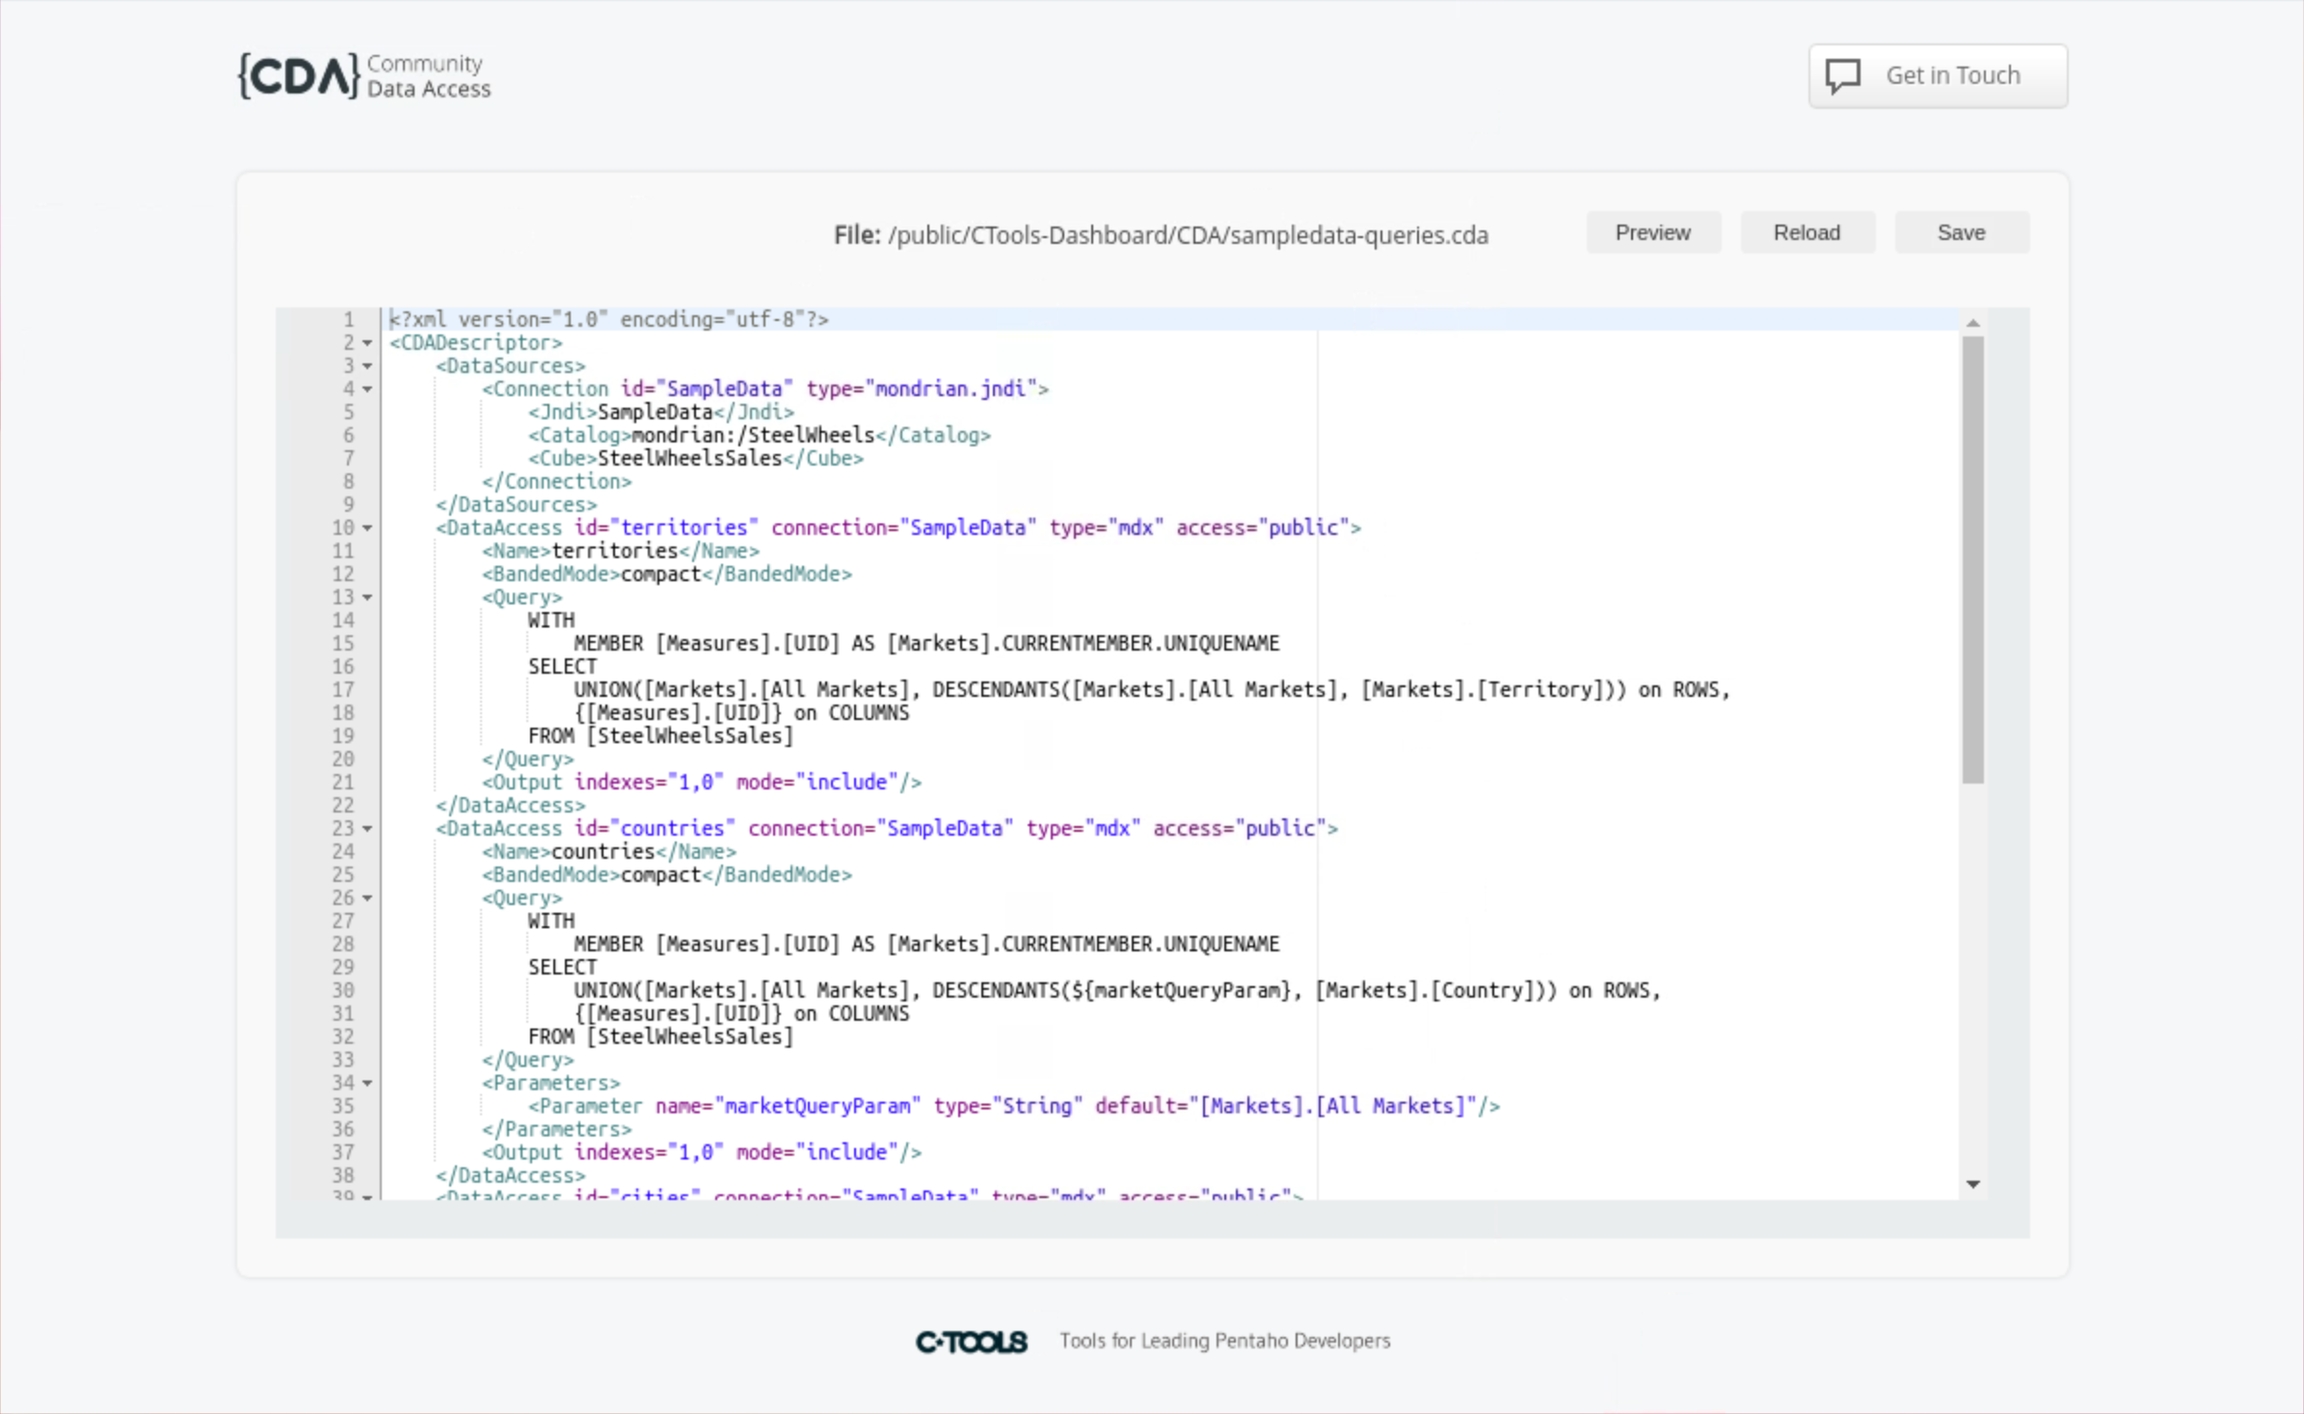
Task: Click the CDA Community Data Access logo
Action: [364, 76]
